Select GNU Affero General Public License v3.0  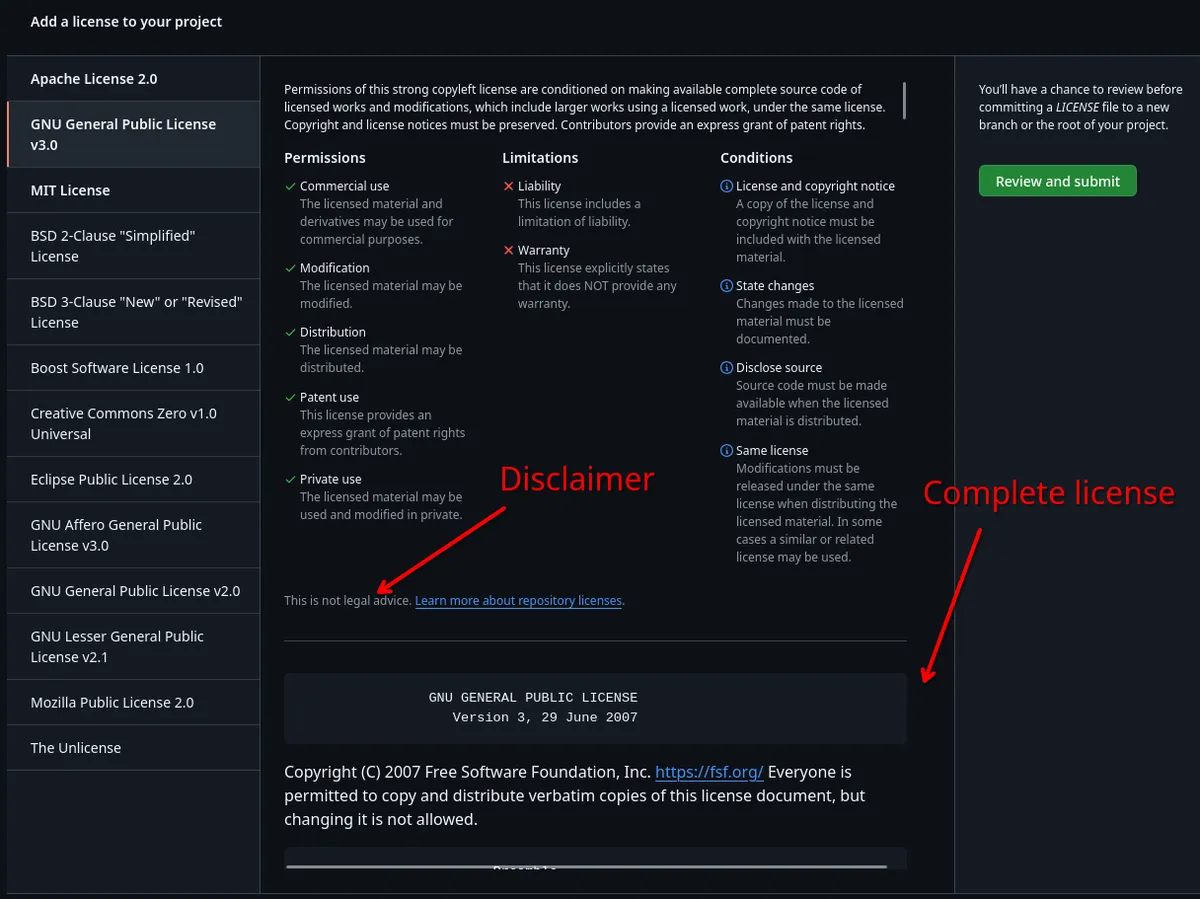coord(116,535)
